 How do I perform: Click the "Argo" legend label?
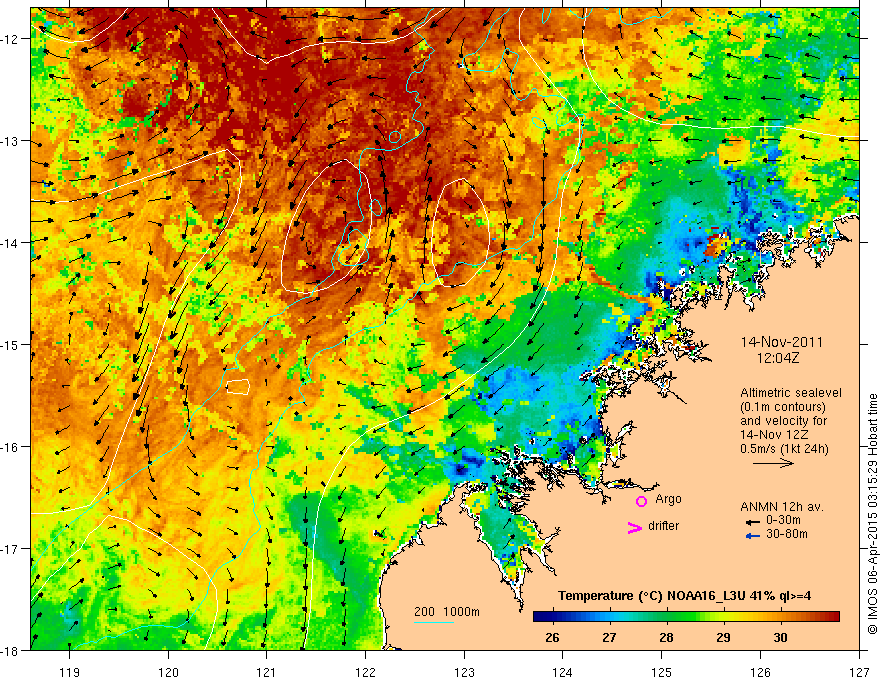click(x=668, y=499)
